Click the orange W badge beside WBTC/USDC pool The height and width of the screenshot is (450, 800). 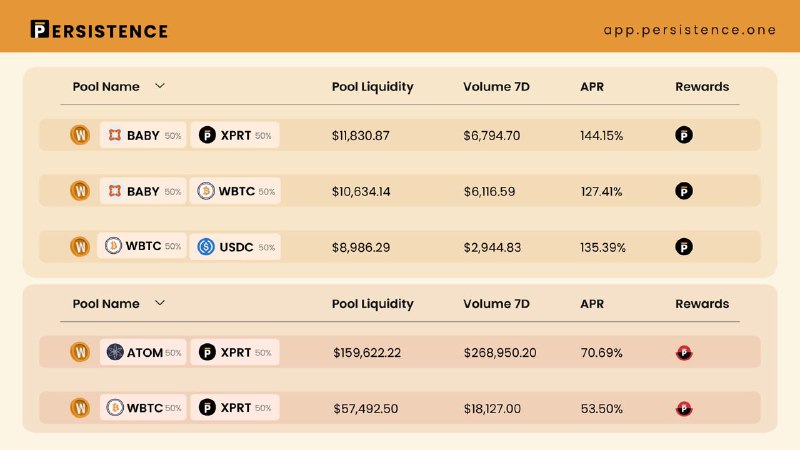pos(80,246)
